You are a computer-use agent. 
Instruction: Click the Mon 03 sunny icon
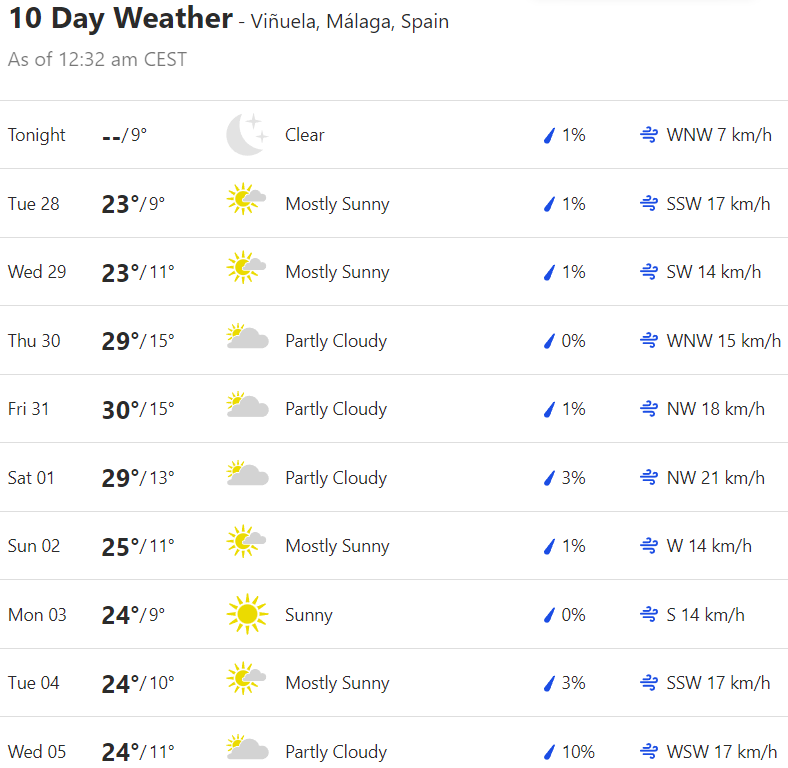[246, 614]
